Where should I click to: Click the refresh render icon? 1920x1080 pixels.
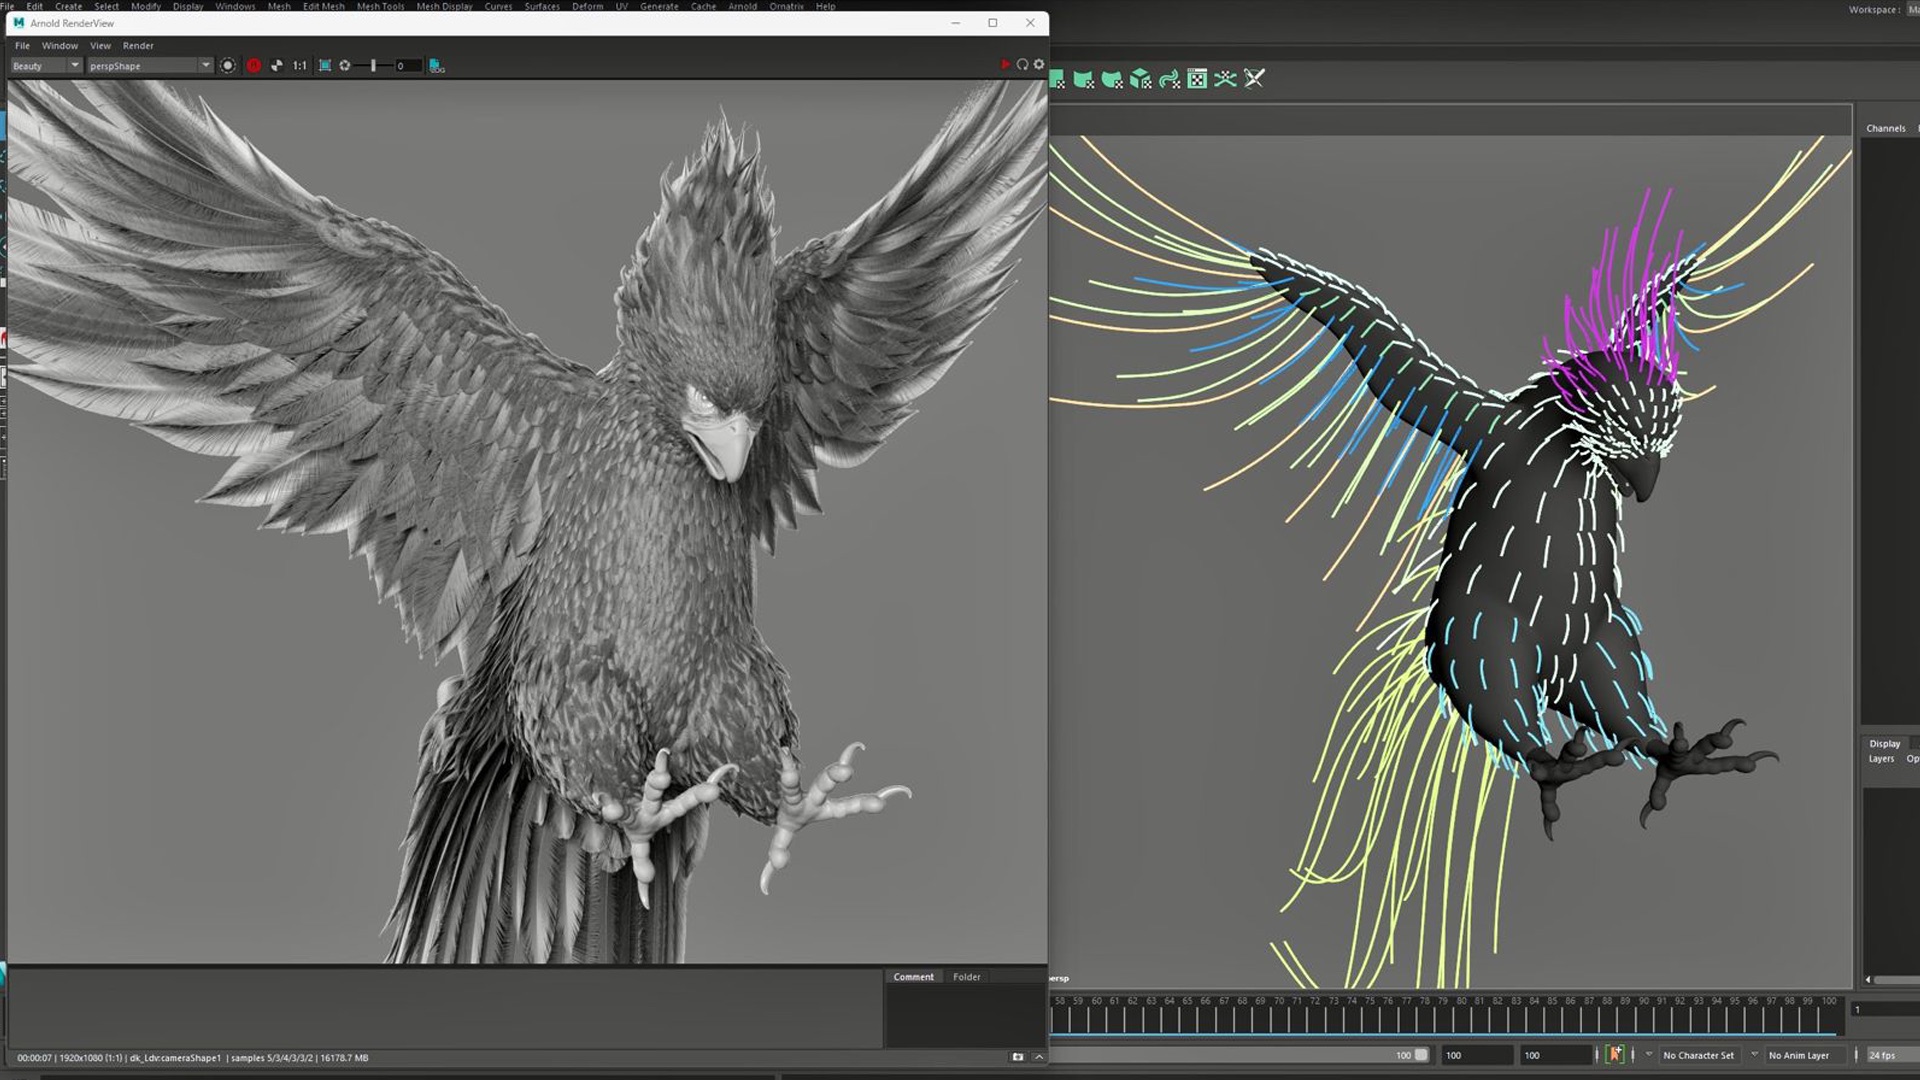coord(1022,65)
